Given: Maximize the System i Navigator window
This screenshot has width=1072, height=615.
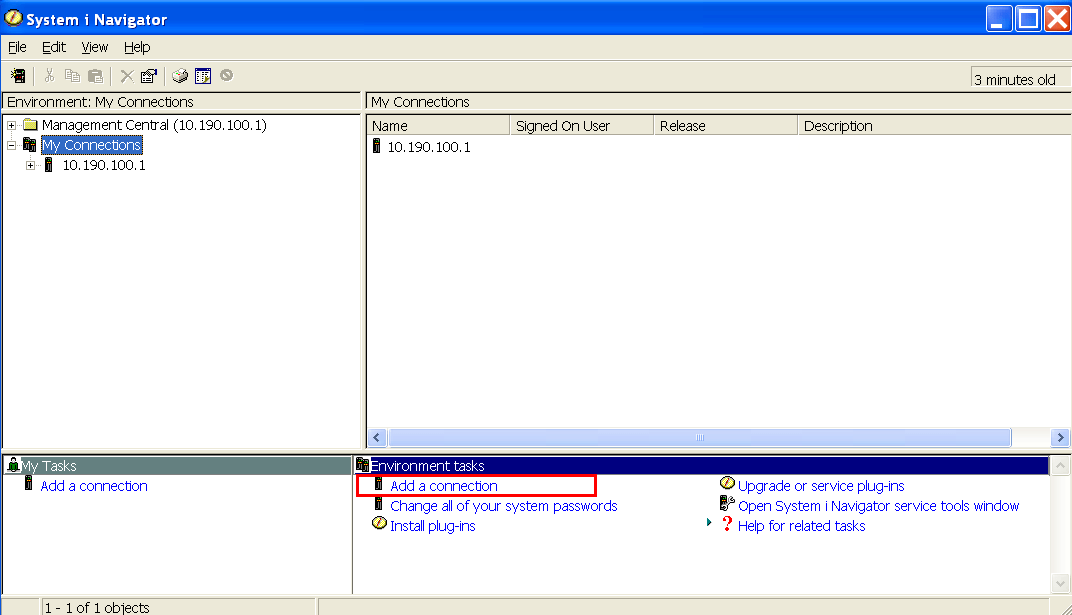Looking at the screenshot, I should point(1028,19).
